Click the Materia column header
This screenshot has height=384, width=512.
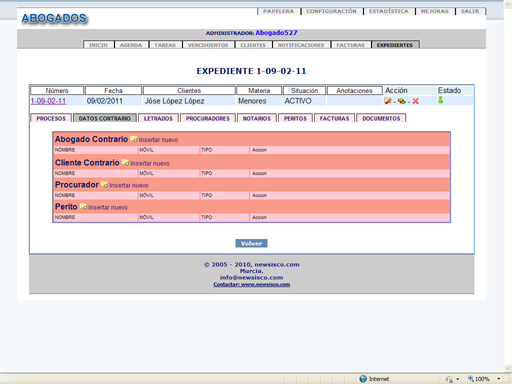[x=259, y=91]
